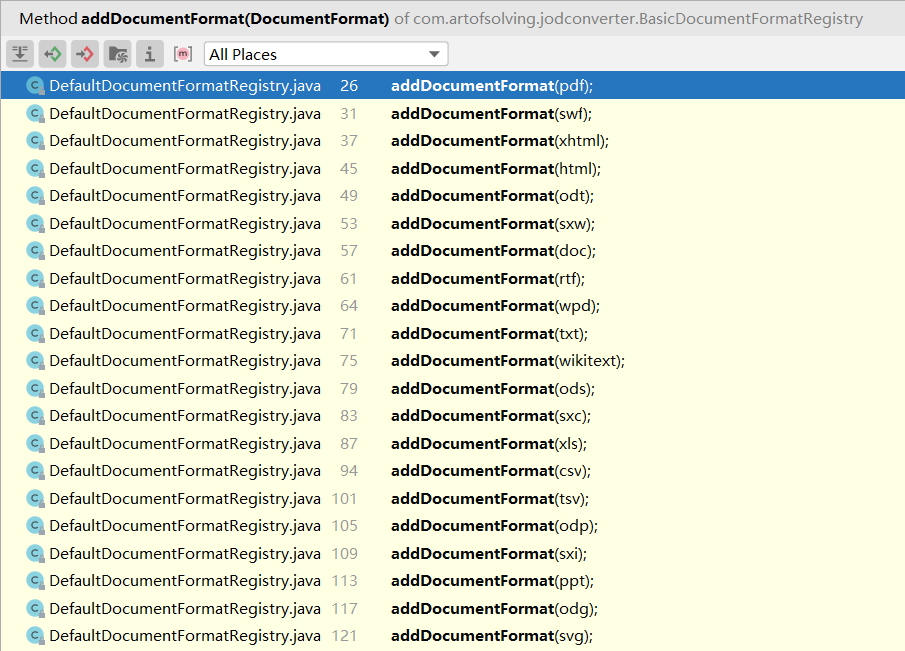Click the class icon on the addDocumentFormat(wikitext) row
This screenshot has height=651, width=905.
pos(36,361)
